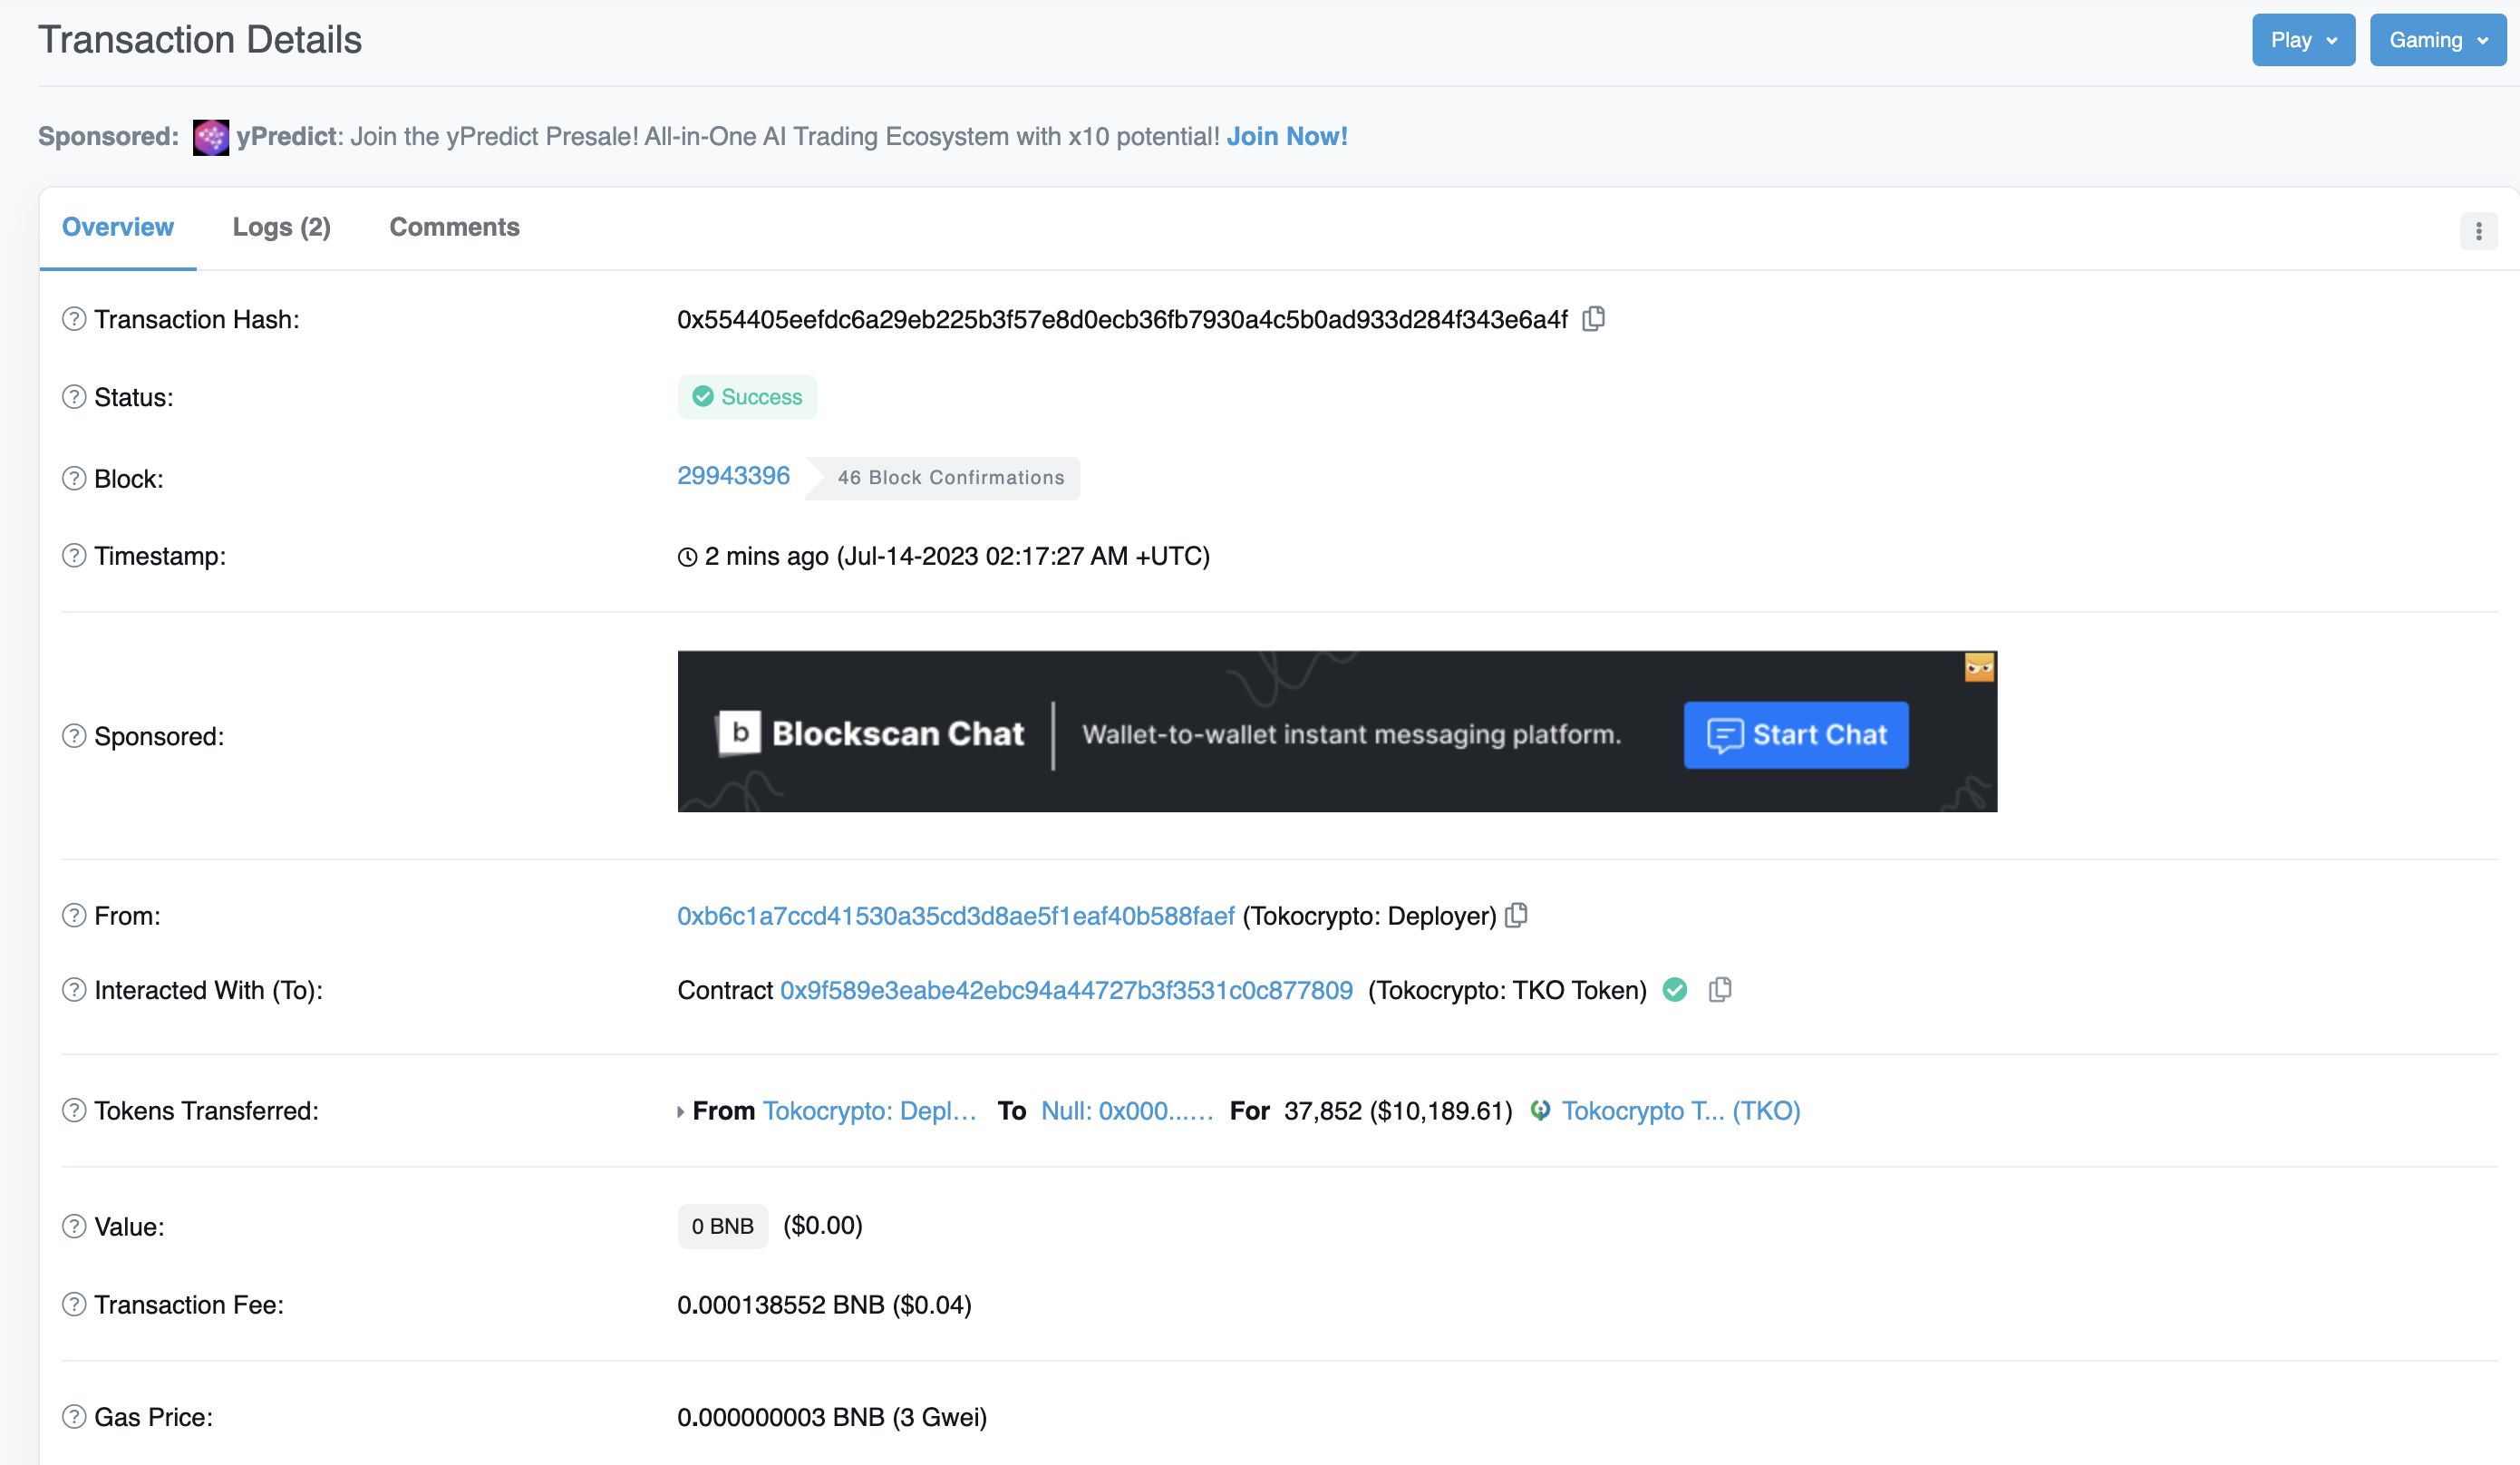Open the Tokocrypto: Depl... sender link
Screen dimensions: 2520x1465
(869, 1110)
